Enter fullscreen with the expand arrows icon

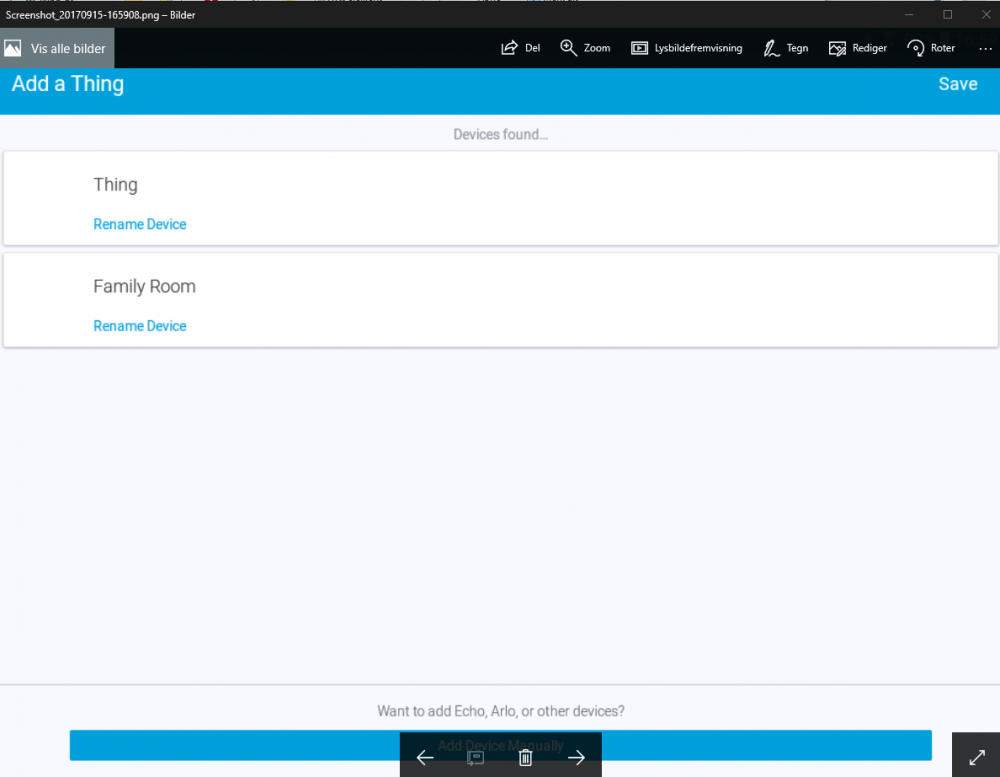(977, 758)
